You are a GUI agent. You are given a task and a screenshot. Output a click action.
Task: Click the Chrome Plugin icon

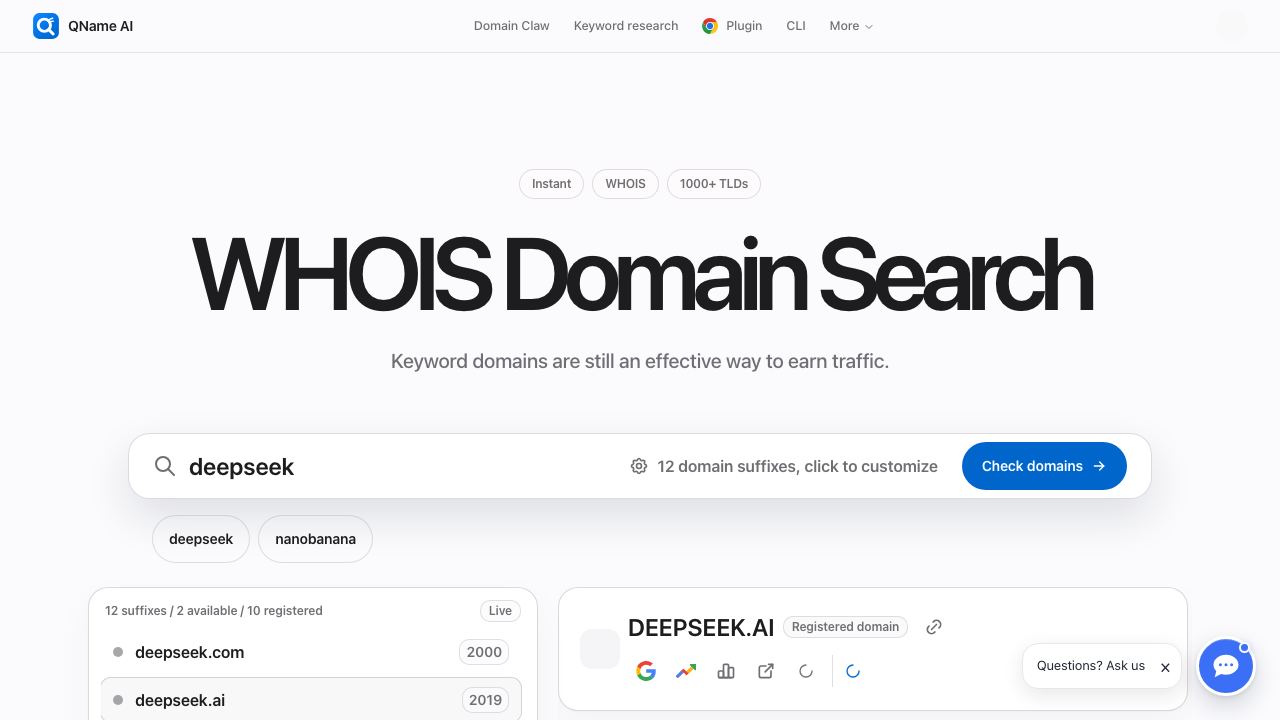click(x=710, y=26)
